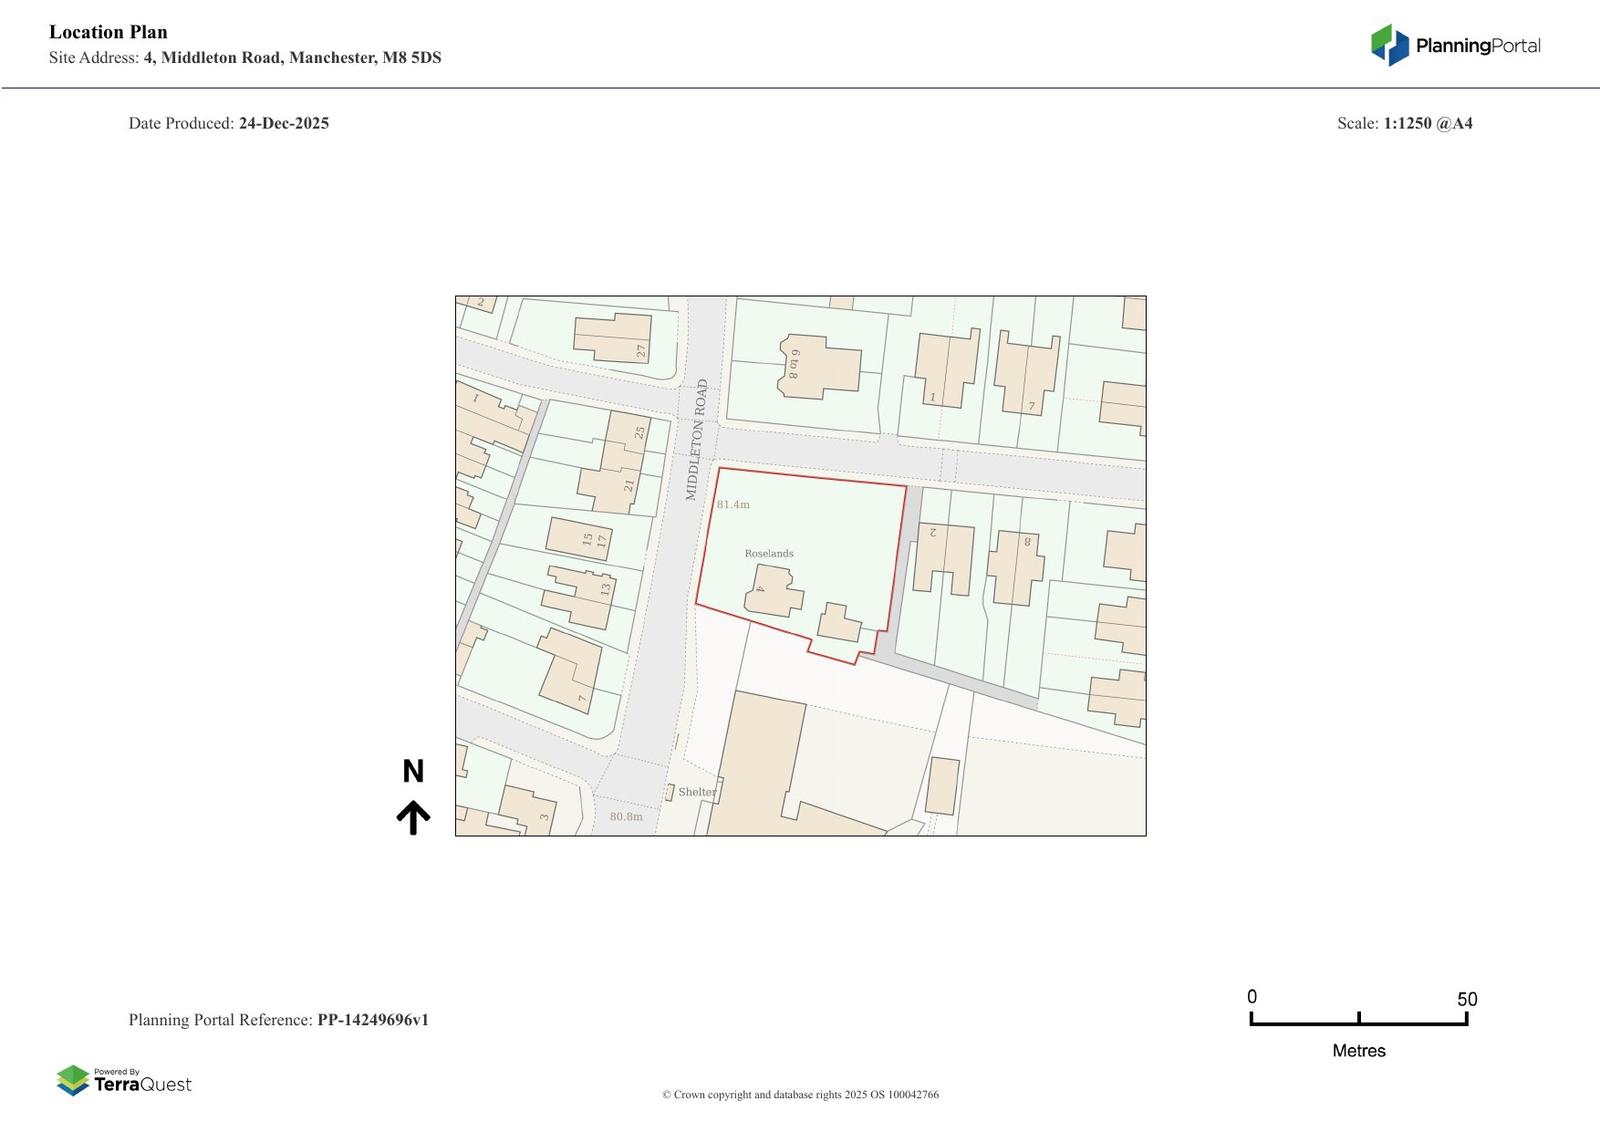Click the Shelter marker on the map

696,792
